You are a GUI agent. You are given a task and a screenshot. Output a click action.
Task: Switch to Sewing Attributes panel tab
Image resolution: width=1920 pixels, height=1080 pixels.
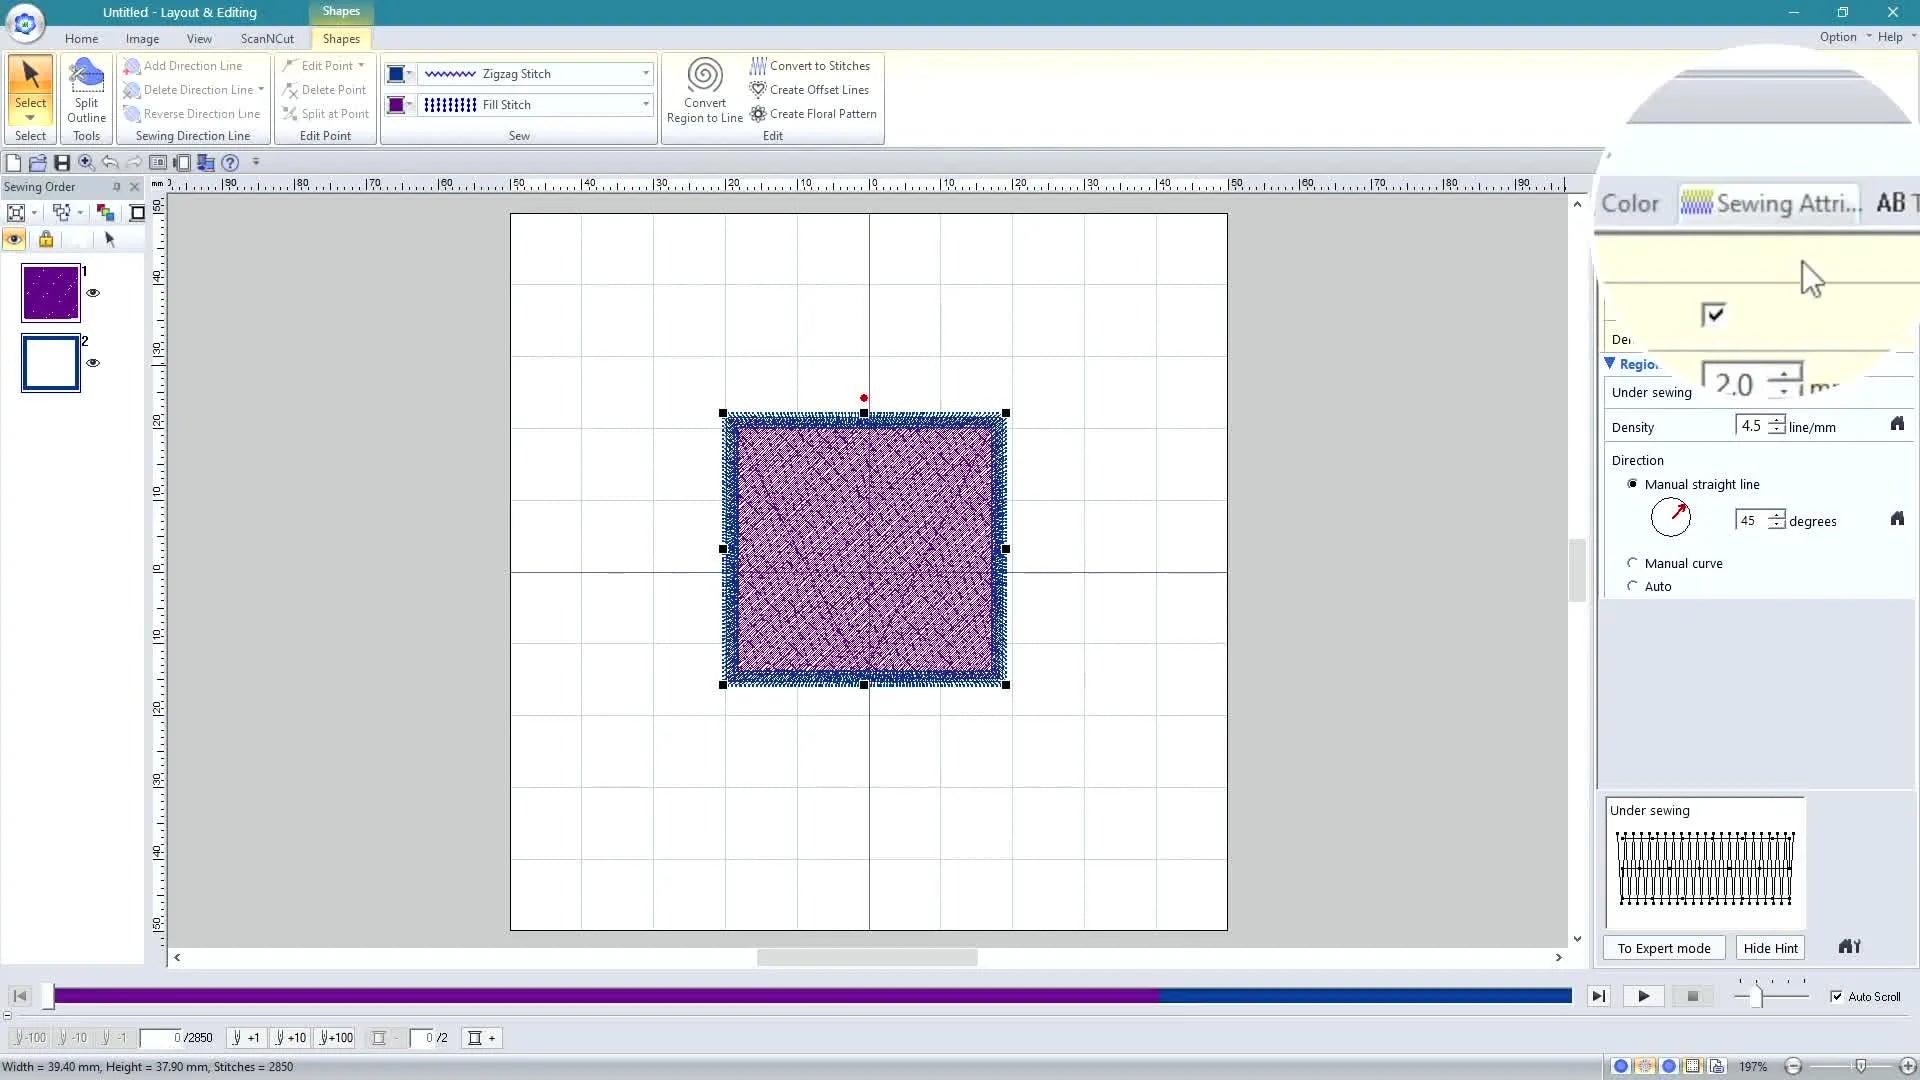1771,204
